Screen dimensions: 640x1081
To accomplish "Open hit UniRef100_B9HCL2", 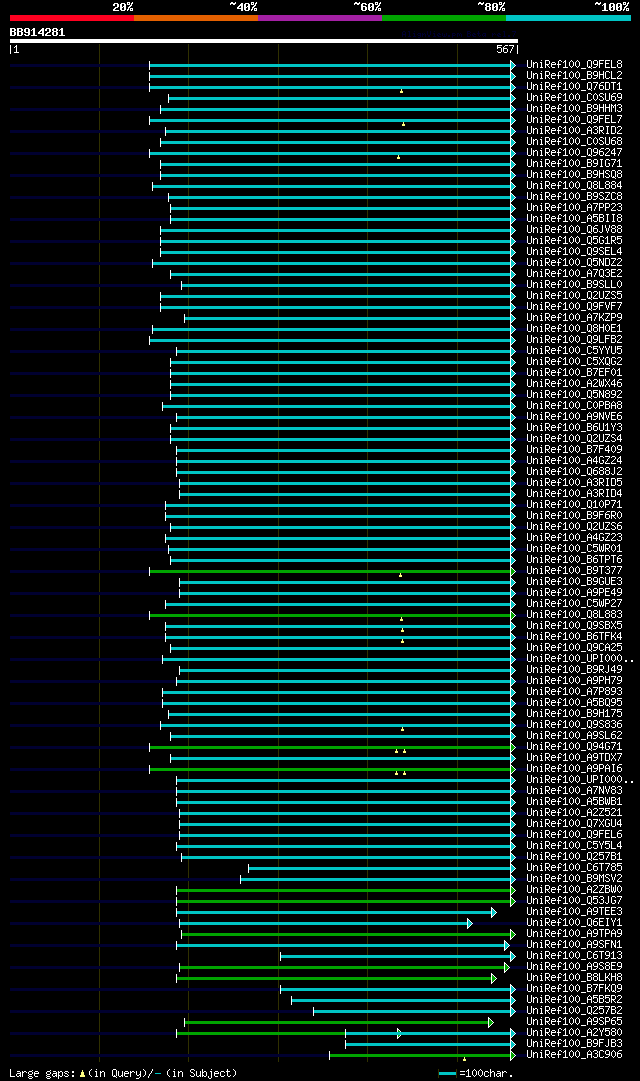I will (x=574, y=76).
